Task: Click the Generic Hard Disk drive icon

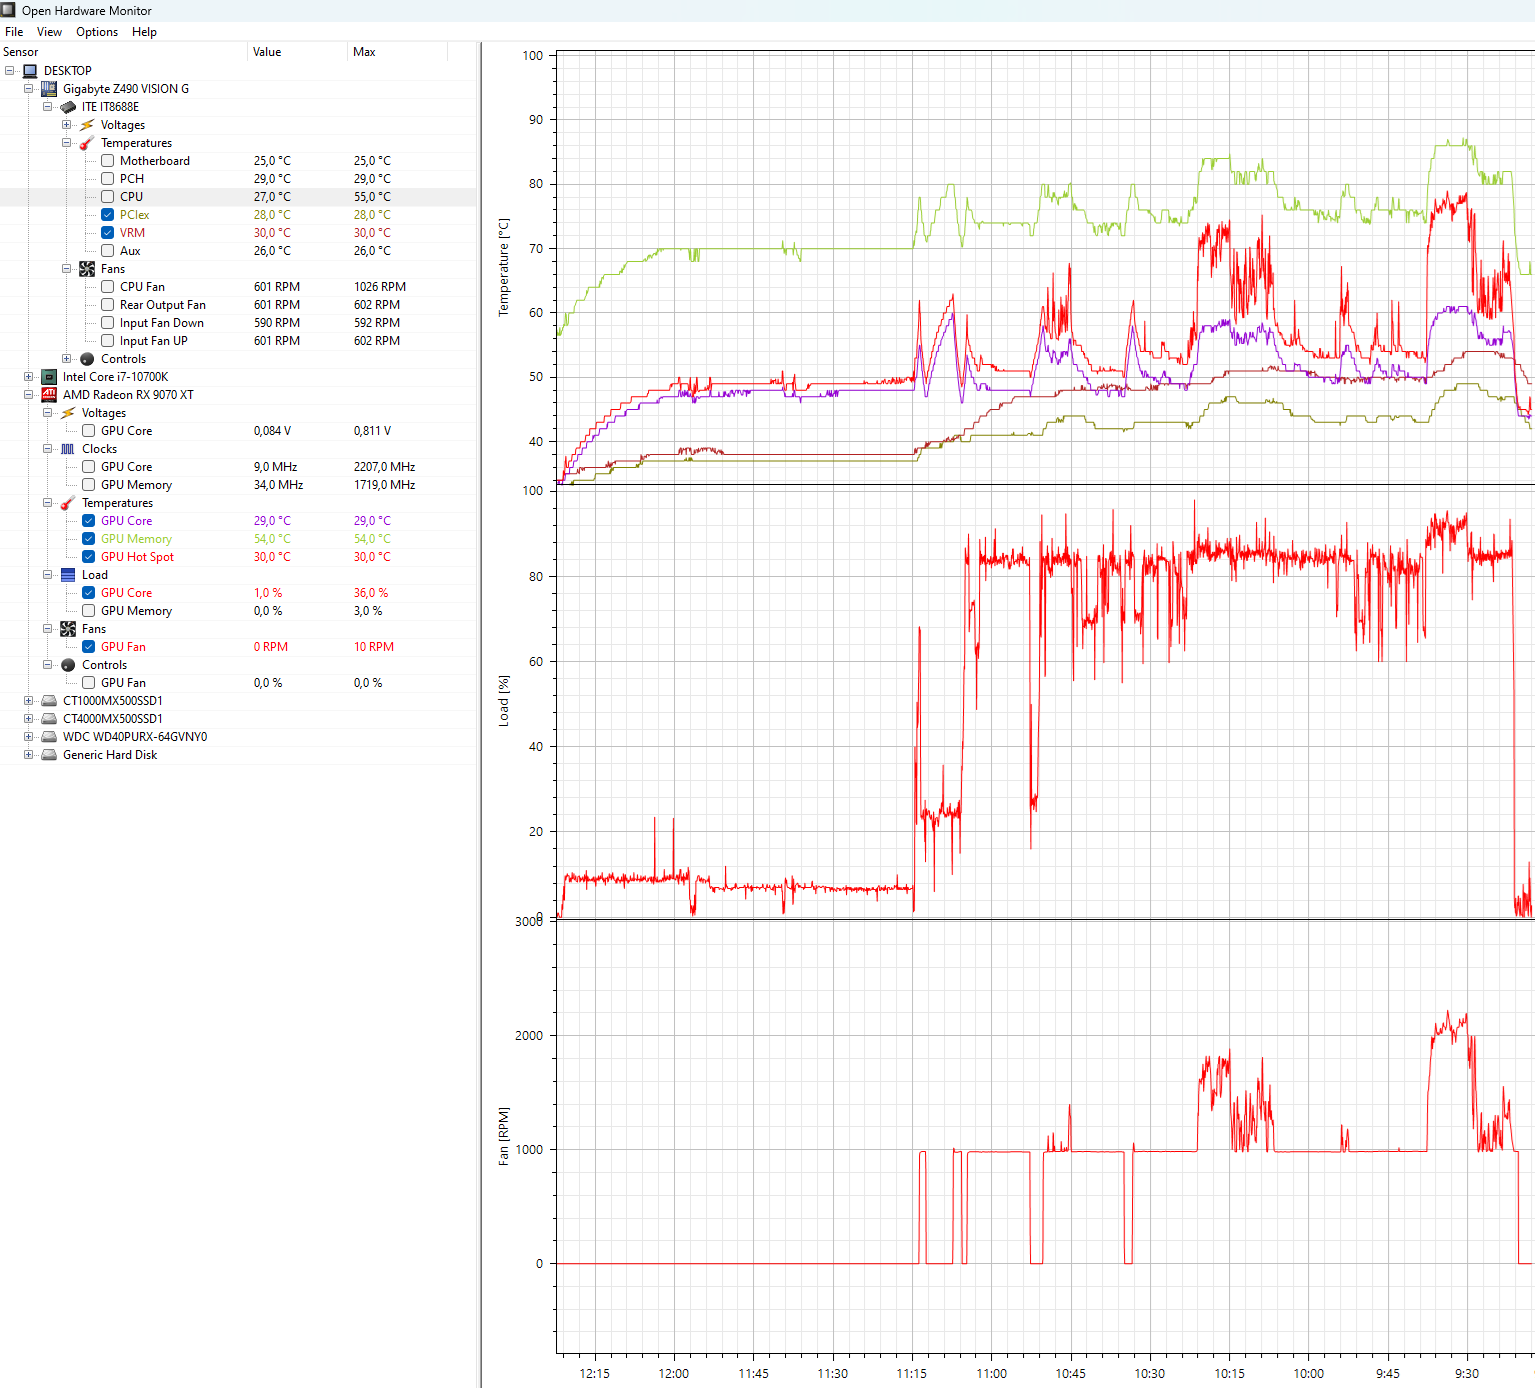Action: (x=49, y=755)
